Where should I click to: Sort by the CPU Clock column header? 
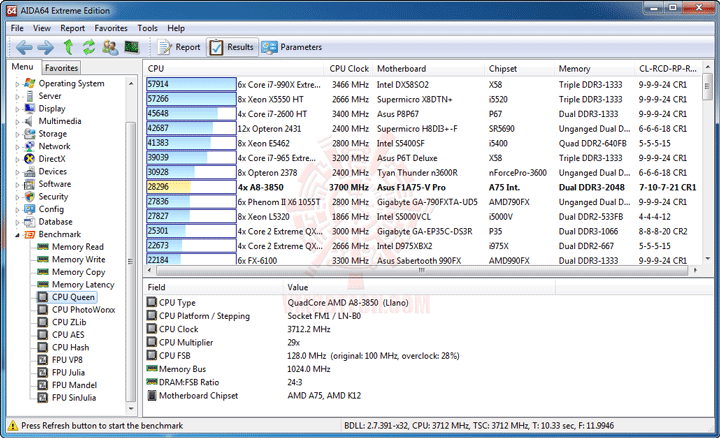[x=349, y=68]
